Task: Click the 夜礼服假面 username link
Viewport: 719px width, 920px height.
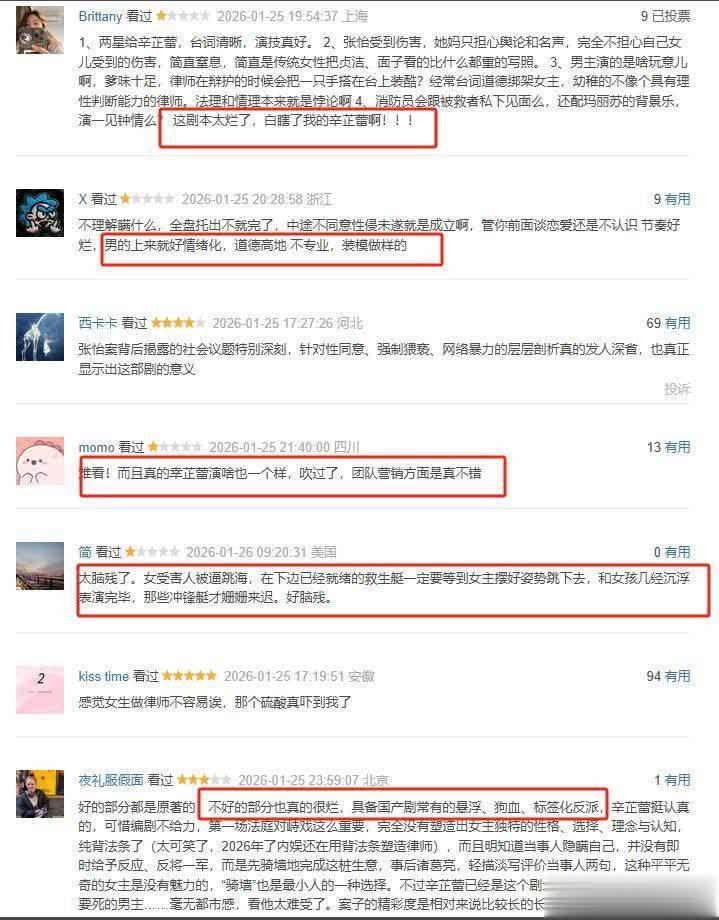Action: [111, 780]
